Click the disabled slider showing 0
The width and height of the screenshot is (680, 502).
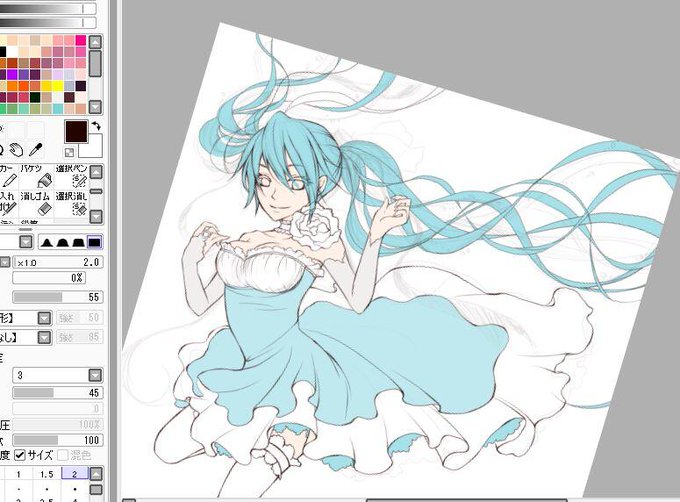click(58, 408)
